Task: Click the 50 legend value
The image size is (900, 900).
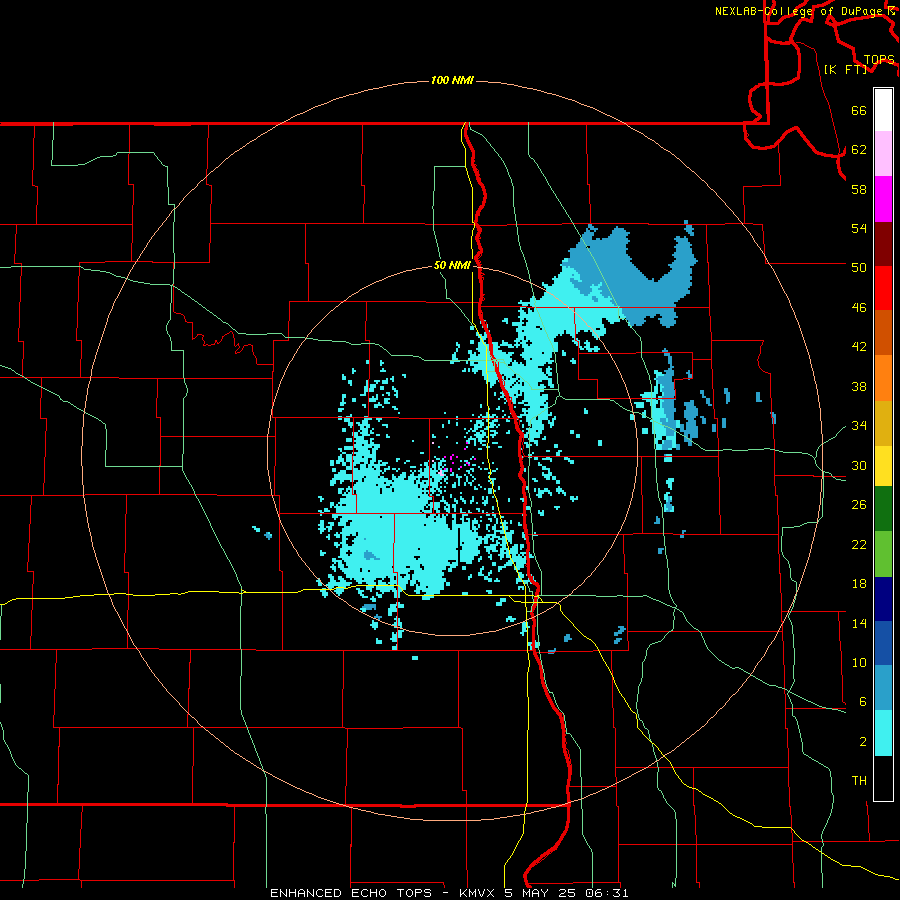Action: click(859, 268)
